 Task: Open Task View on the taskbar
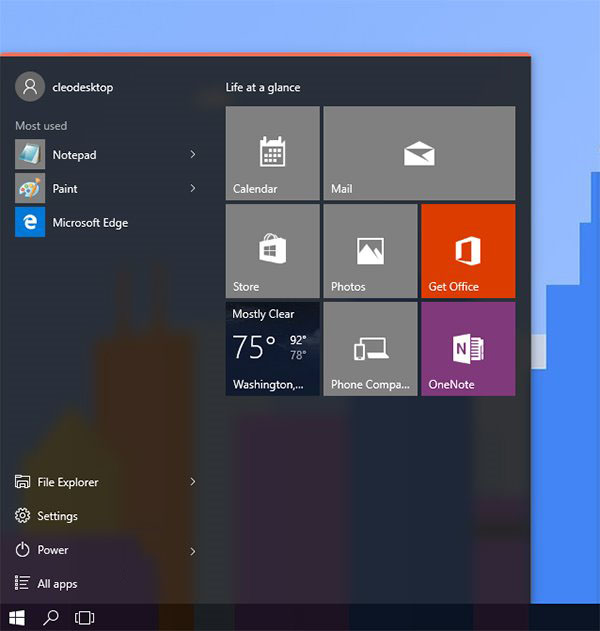tap(85, 618)
